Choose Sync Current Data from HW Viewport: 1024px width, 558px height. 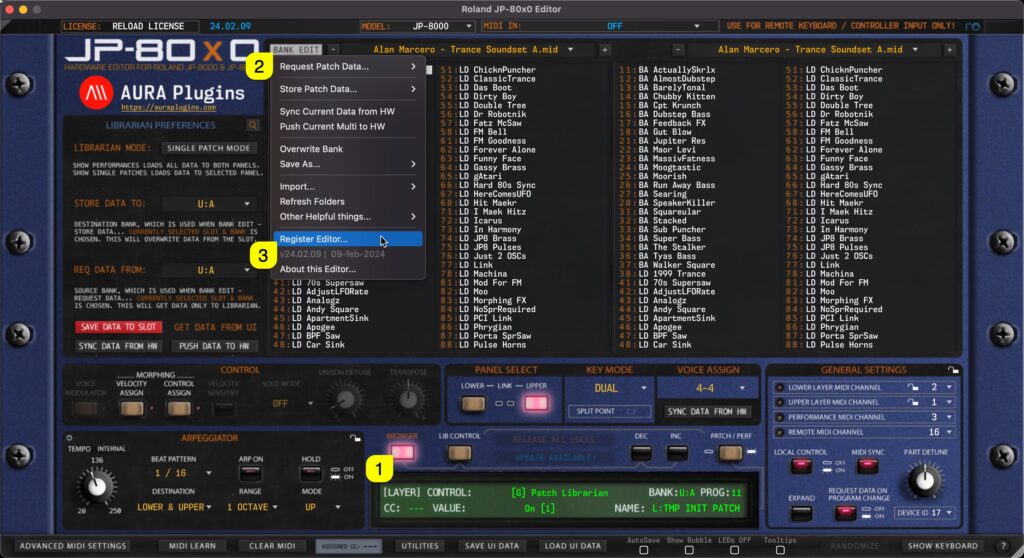(x=347, y=112)
